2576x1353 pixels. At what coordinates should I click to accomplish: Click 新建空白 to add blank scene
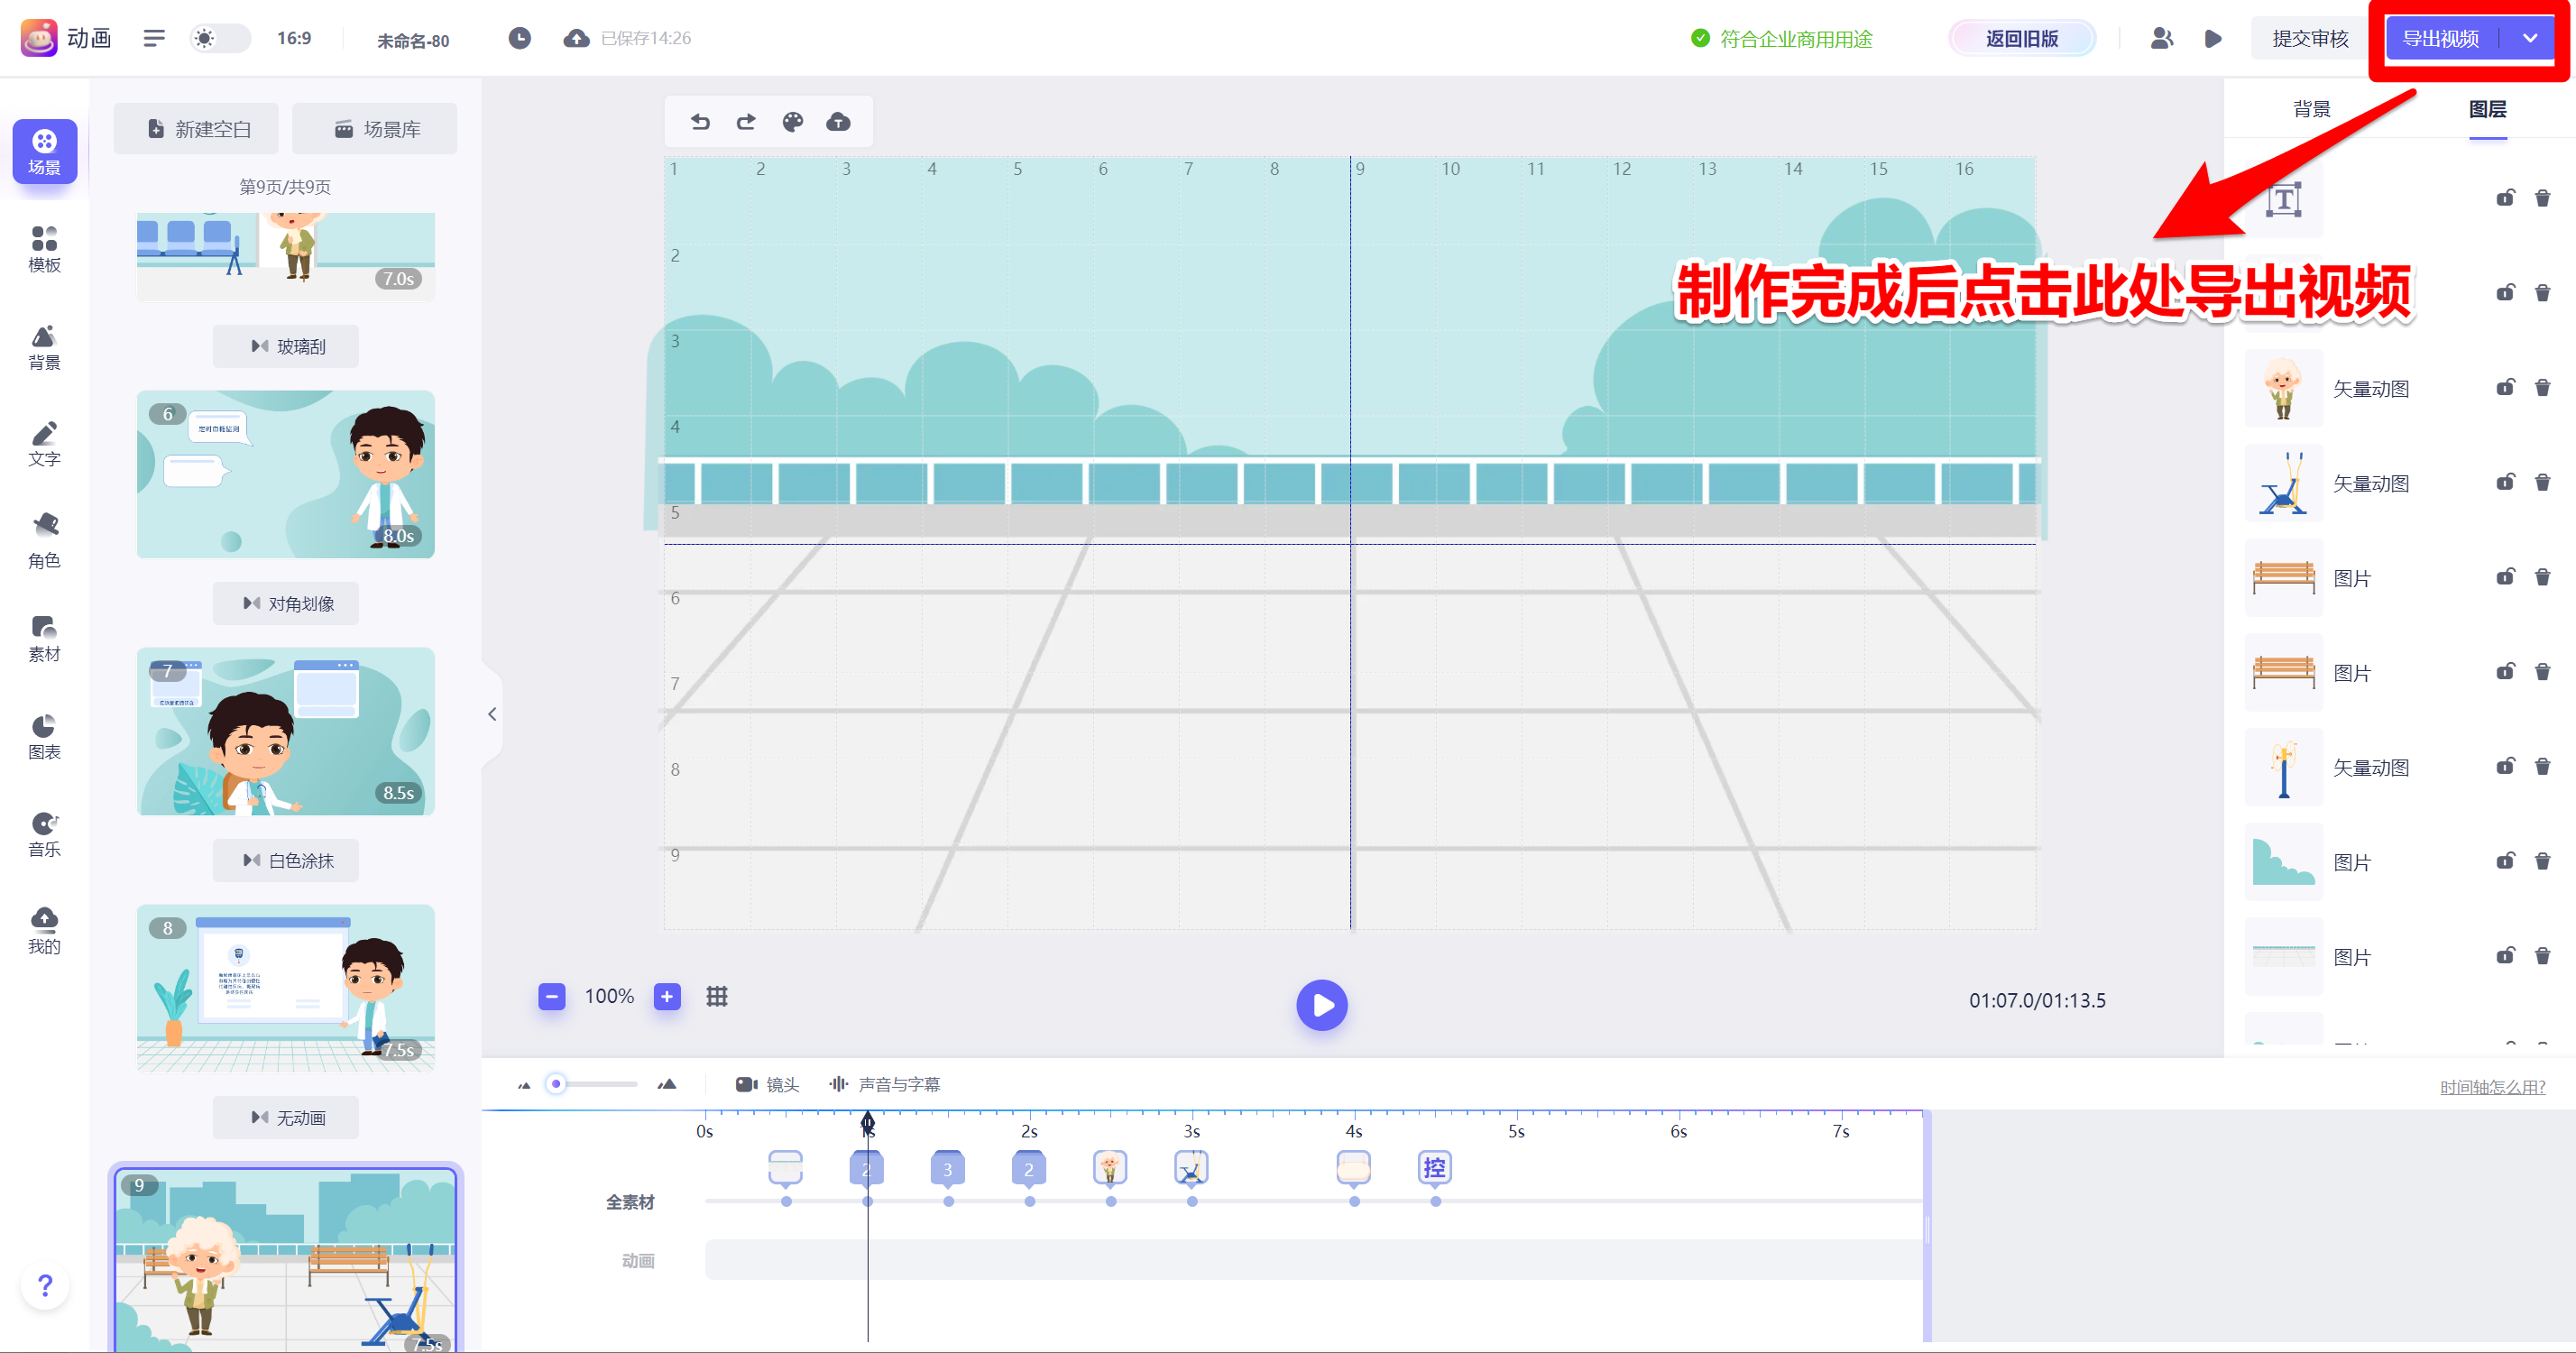point(197,129)
